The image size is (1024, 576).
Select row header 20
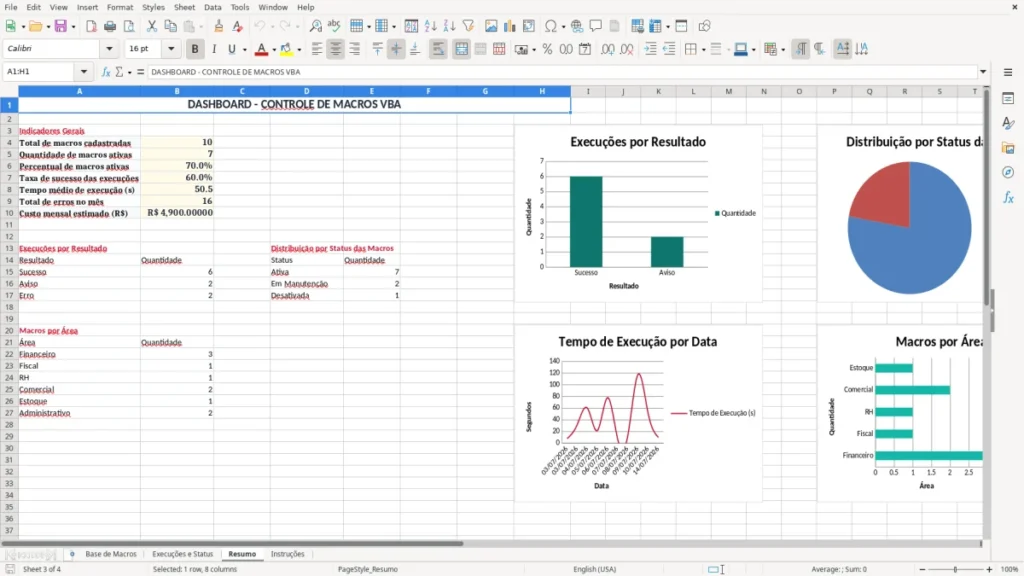[9, 330]
